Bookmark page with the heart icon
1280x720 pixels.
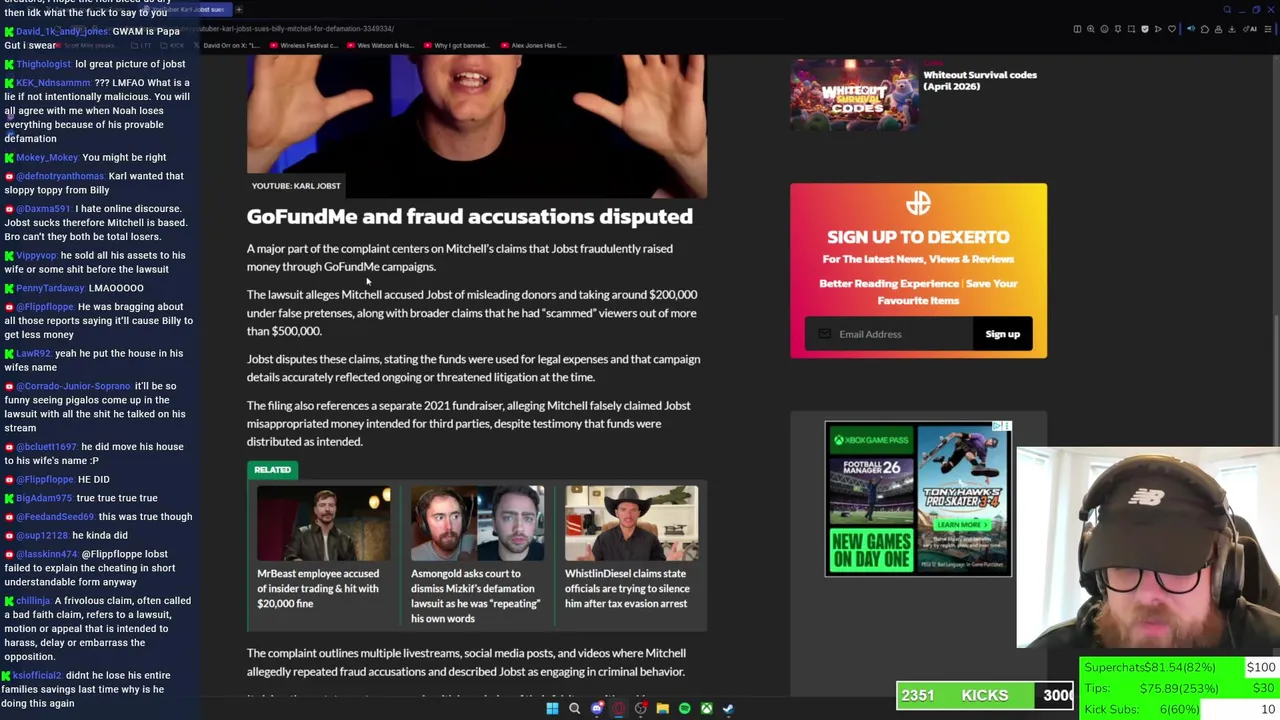pos(1172,29)
